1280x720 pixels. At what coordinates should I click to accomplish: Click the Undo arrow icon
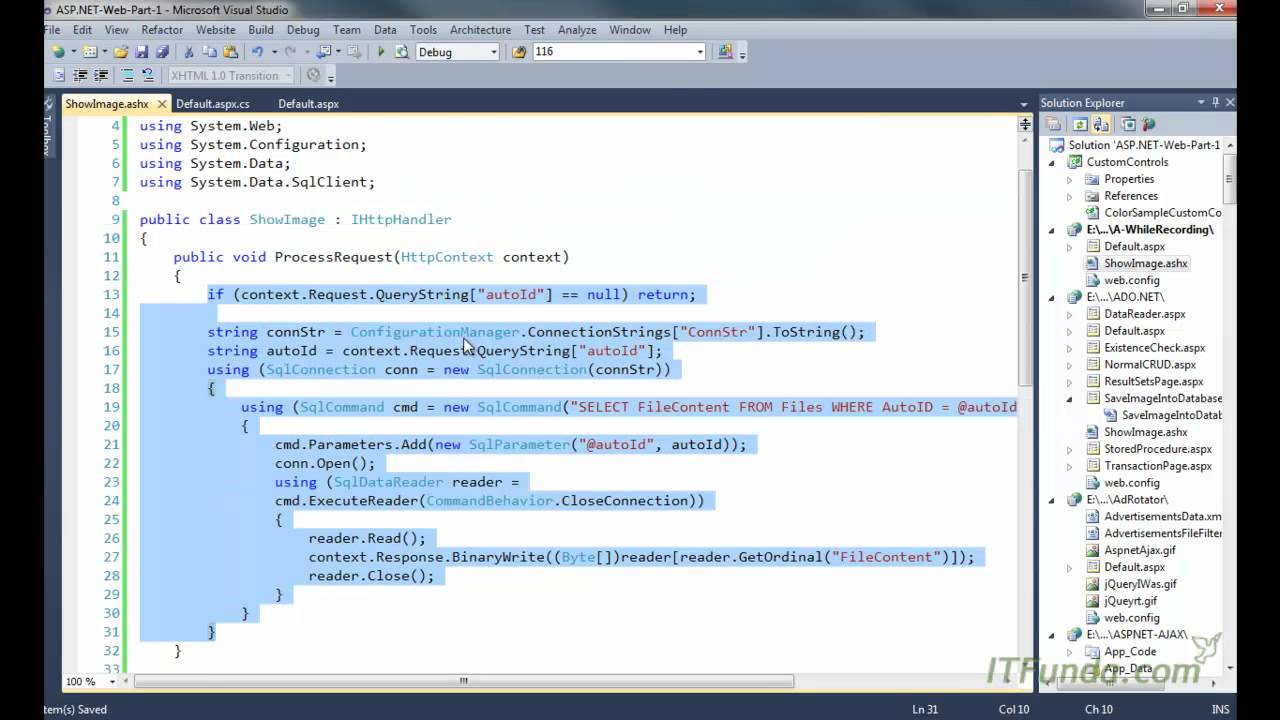[x=257, y=52]
